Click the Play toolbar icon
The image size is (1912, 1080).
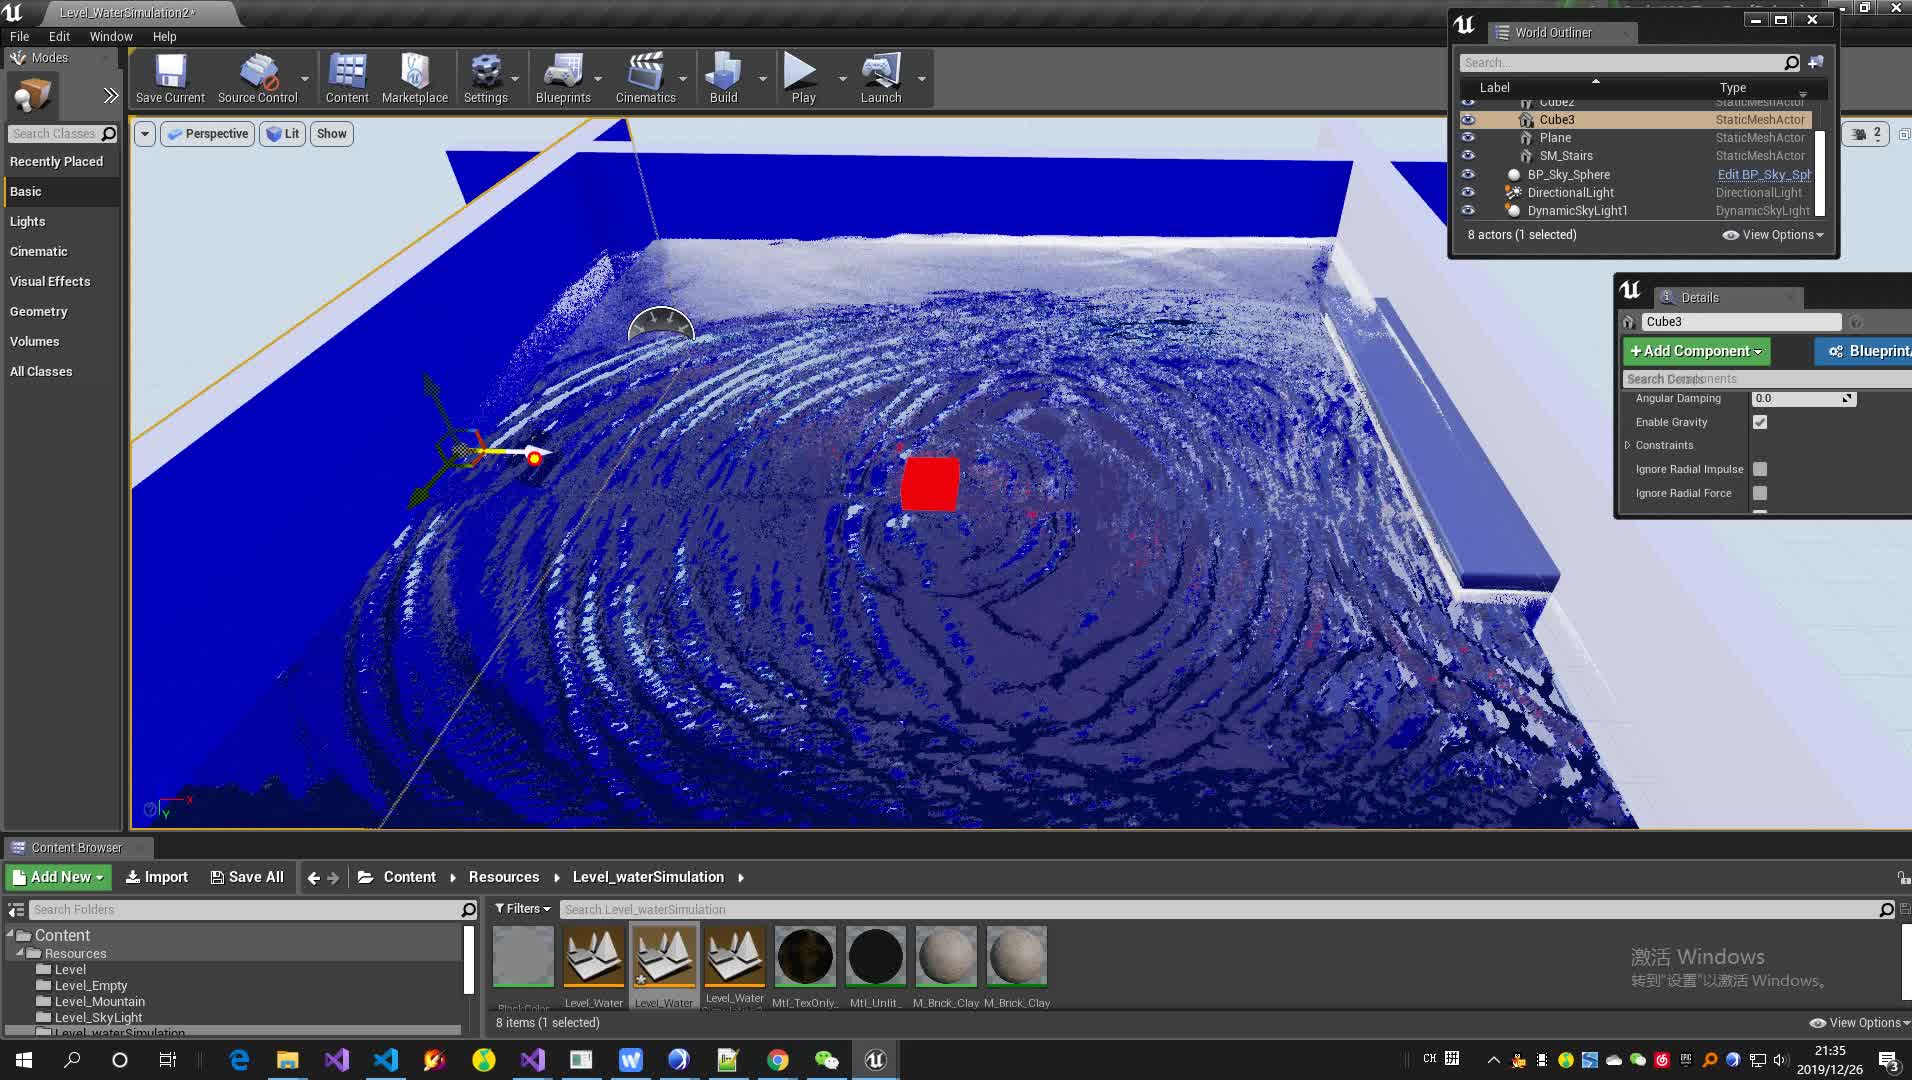click(x=803, y=78)
